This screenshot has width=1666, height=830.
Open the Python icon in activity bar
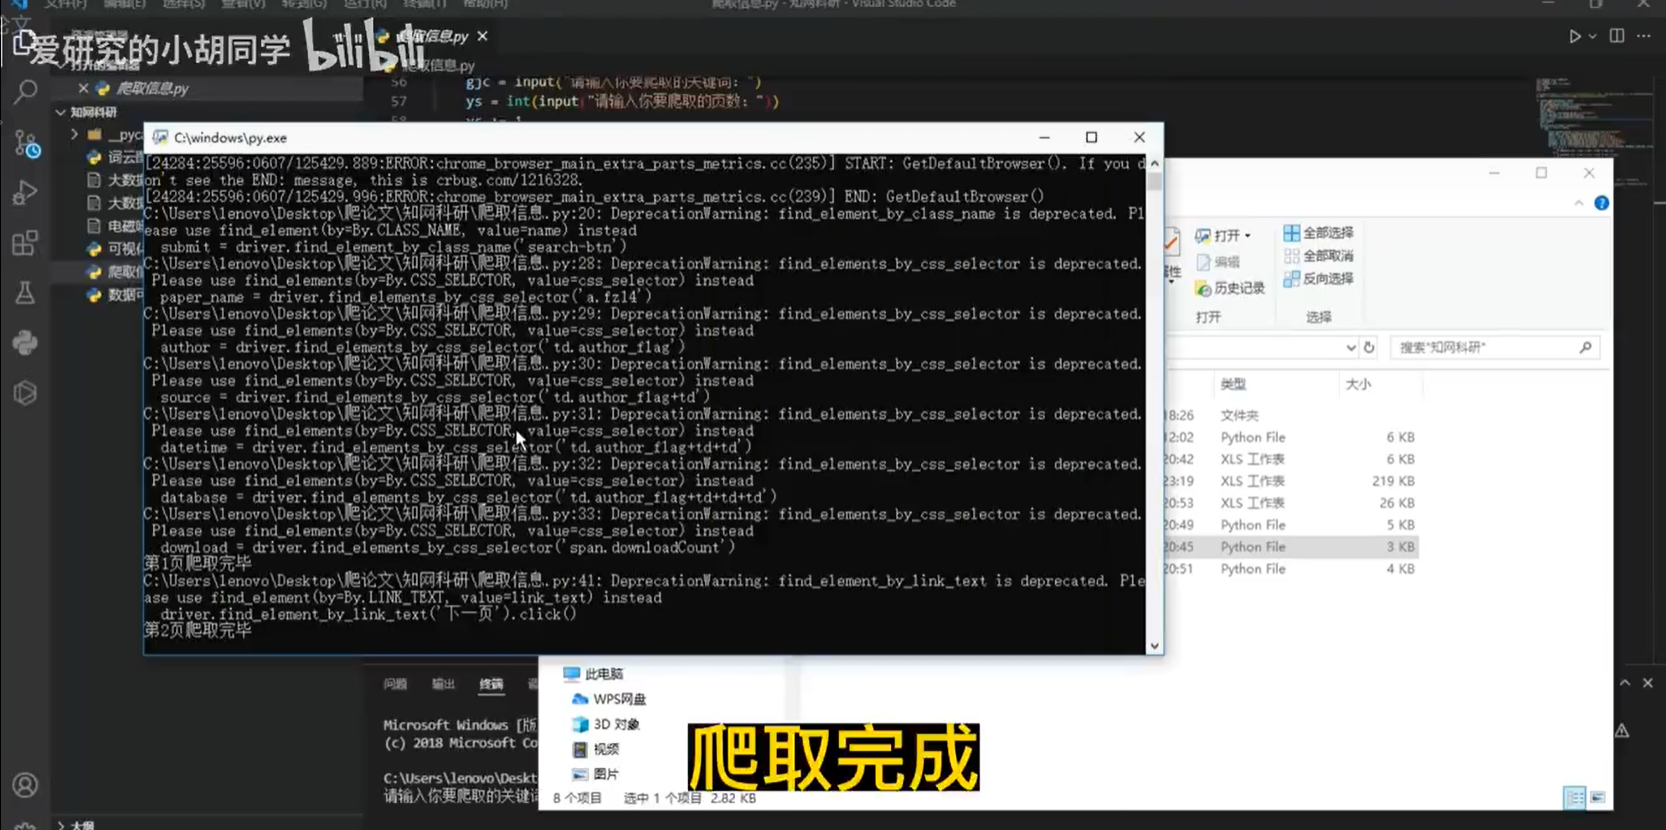coord(25,343)
